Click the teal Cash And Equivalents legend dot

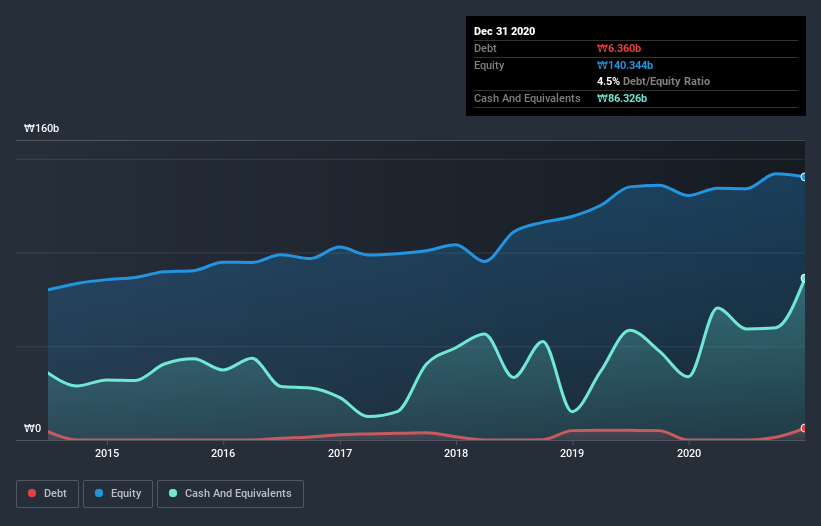point(173,493)
